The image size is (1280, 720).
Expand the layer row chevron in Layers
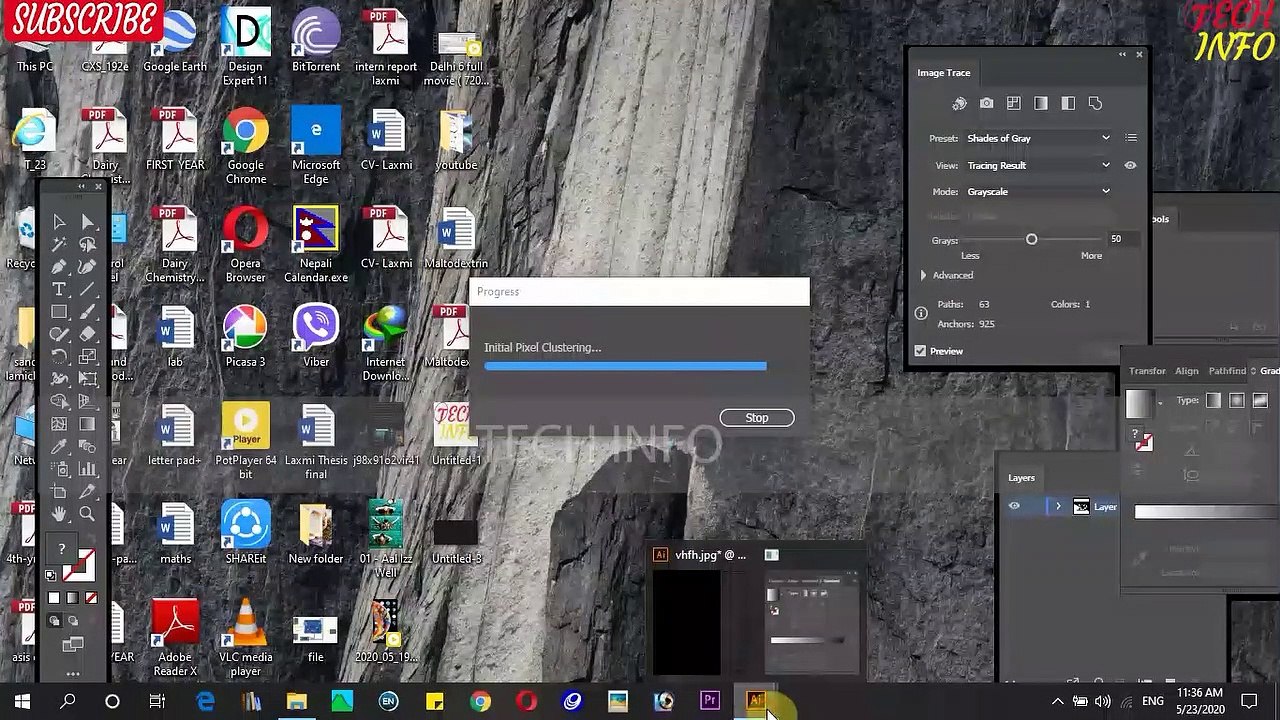tap(1058, 507)
